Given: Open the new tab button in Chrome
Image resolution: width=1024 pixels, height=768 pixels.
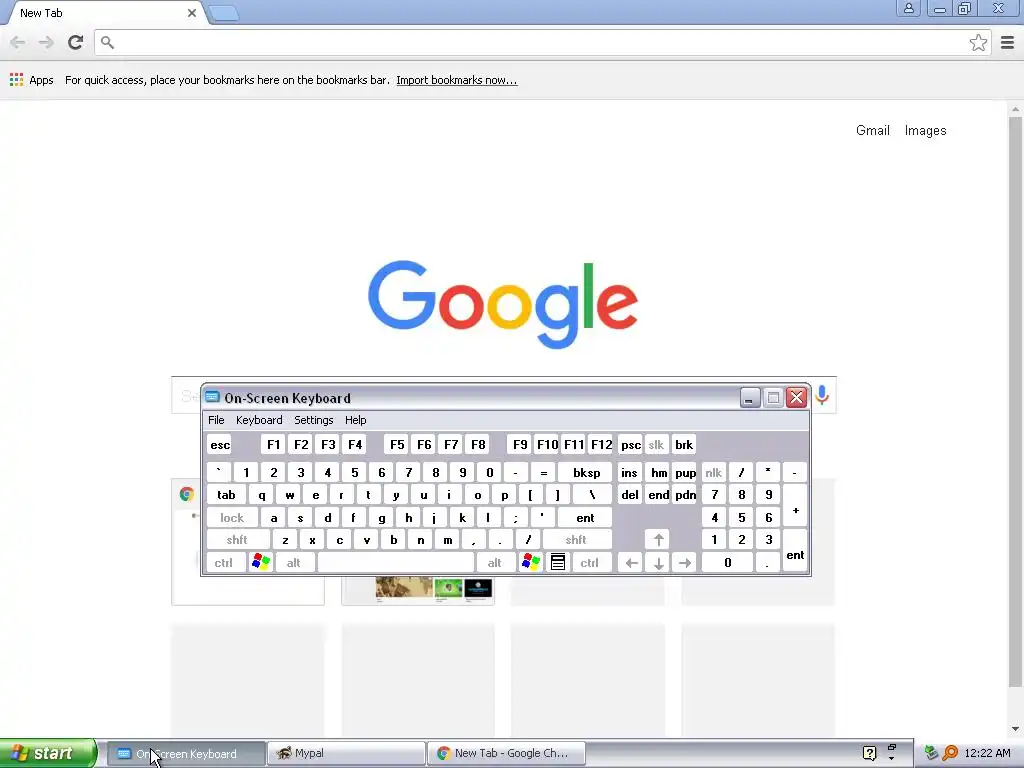Looking at the screenshot, I should (x=224, y=13).
